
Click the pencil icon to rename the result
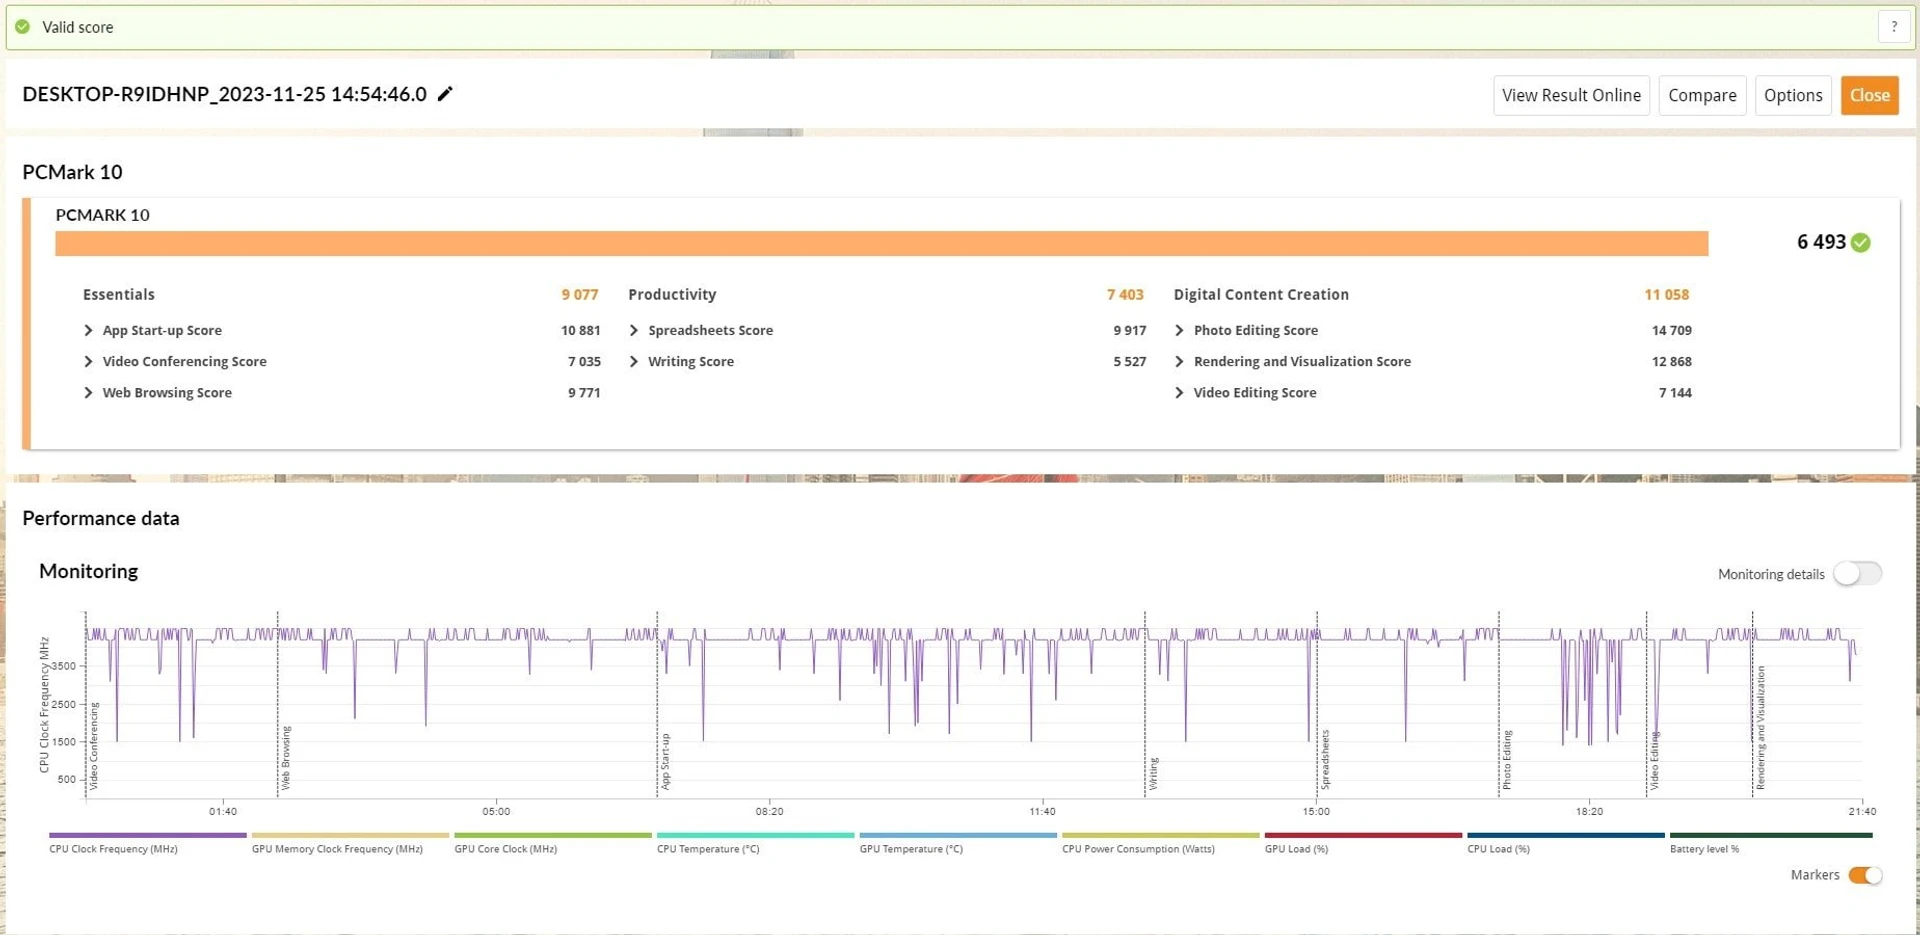[445, 94]
